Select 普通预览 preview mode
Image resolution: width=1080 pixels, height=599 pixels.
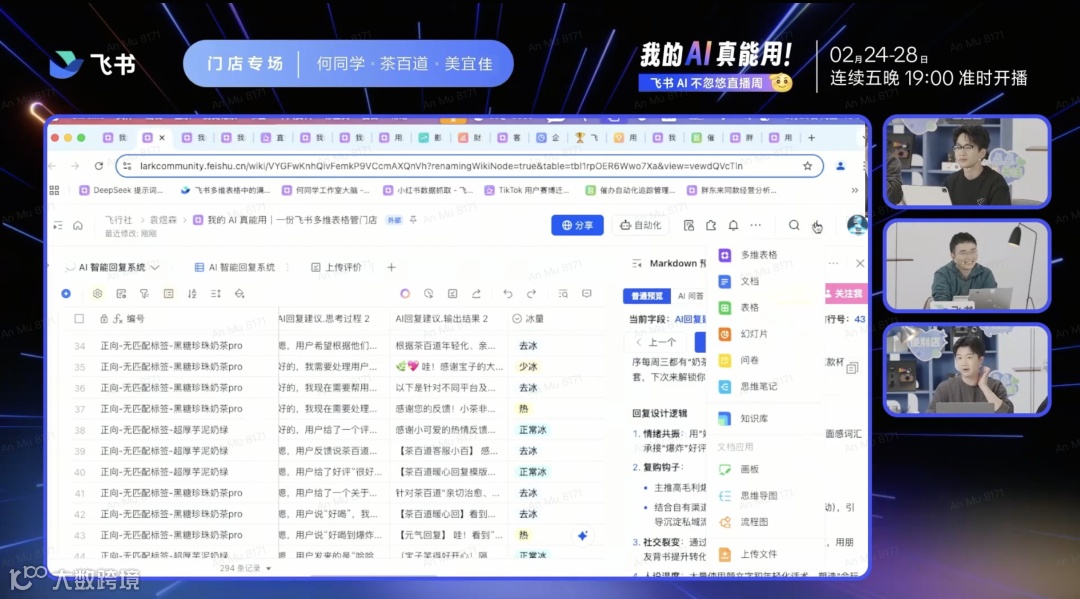click(x=647, y=296)
